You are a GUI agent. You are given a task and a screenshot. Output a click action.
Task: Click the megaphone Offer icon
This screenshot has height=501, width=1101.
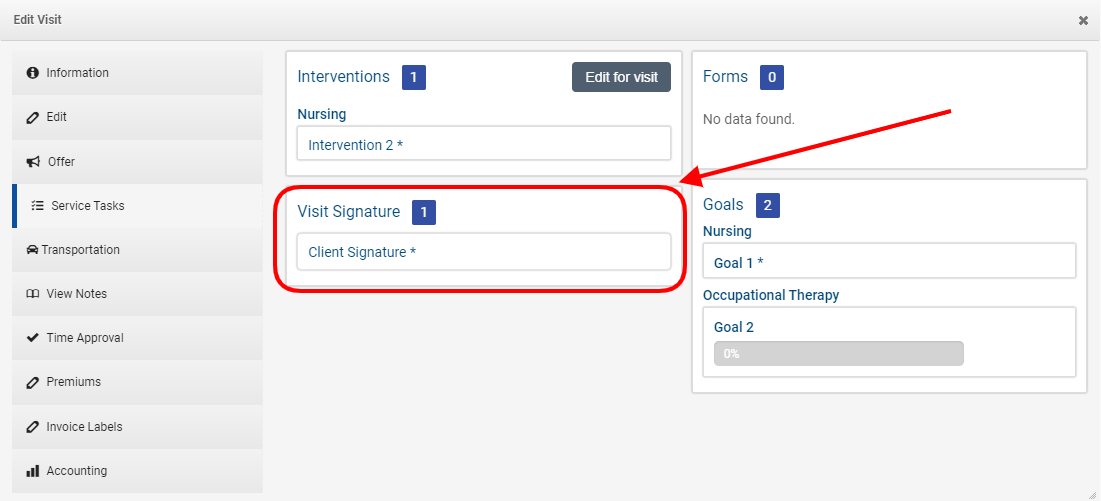[x=33, y=161]
